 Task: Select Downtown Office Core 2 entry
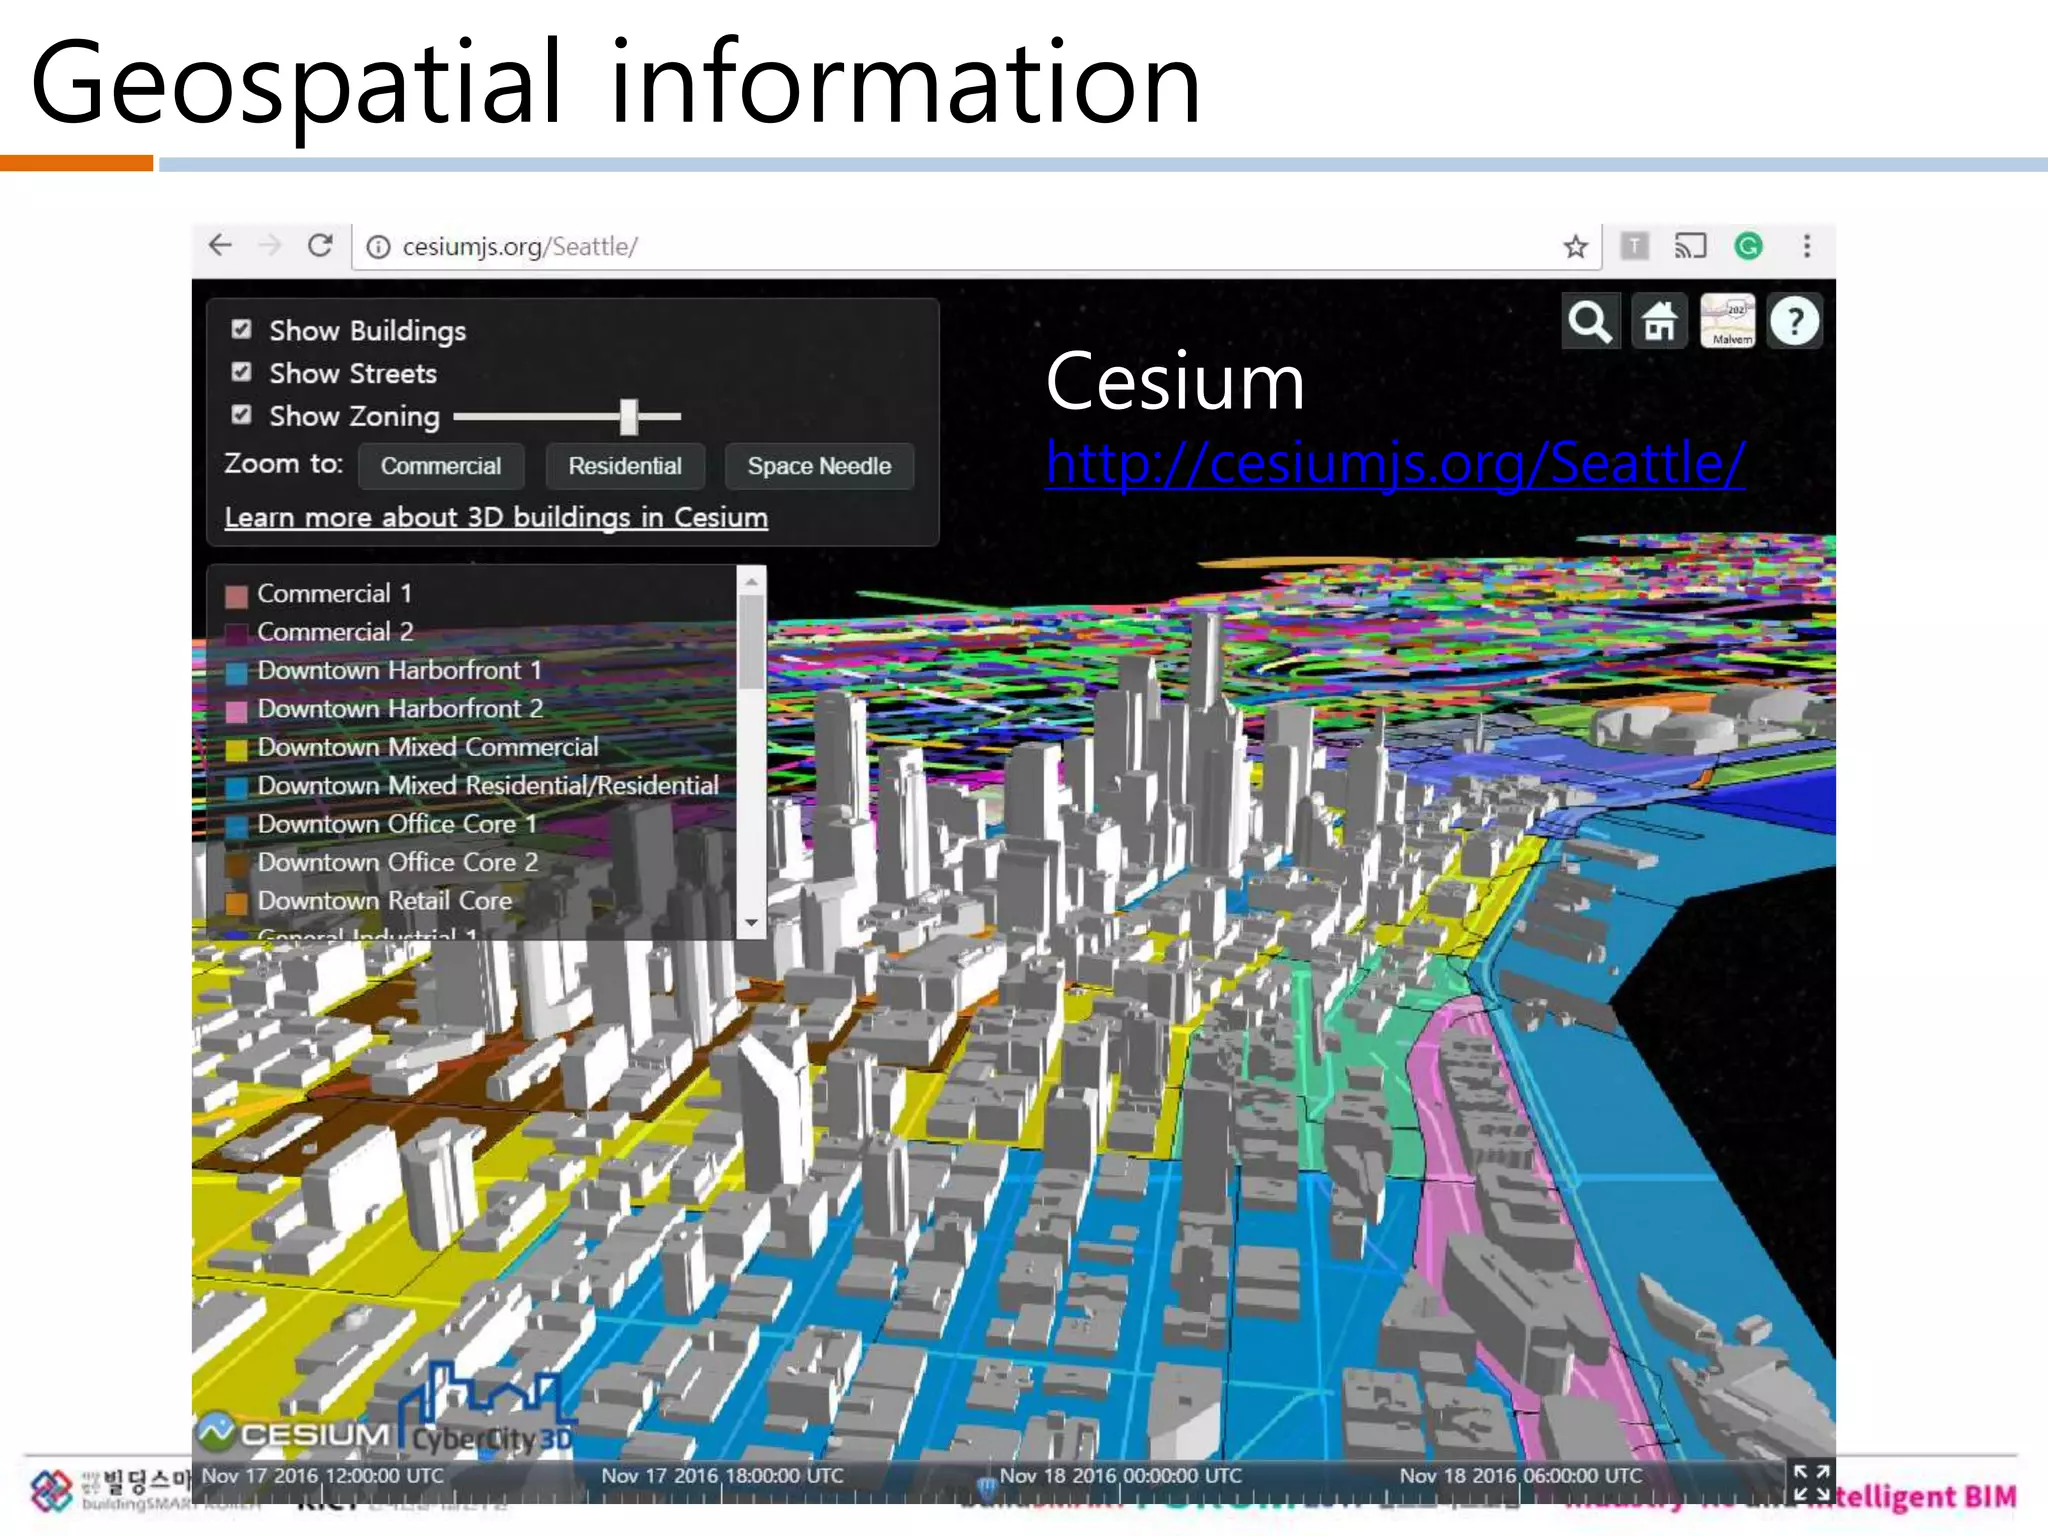pyautogui.click(x=398, y=862)
